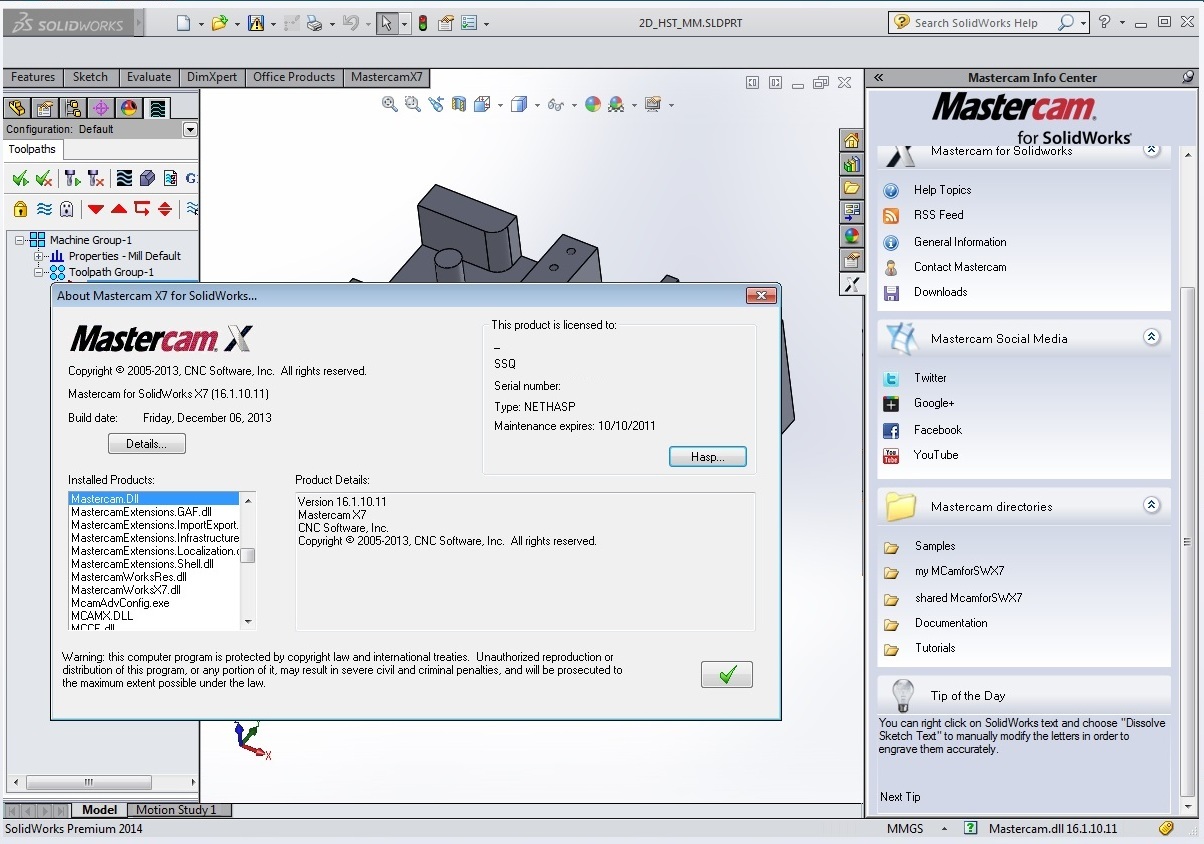Image resolution: width=1204 pixels, height=844 pixels.
Task: Toggle toolpath display wave icon
Action: 44,209
